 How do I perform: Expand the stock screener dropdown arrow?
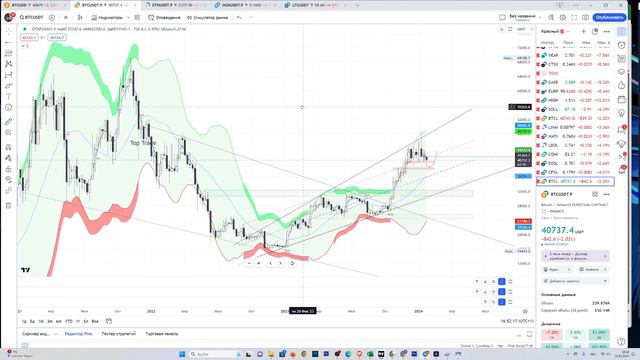[56, 334]
